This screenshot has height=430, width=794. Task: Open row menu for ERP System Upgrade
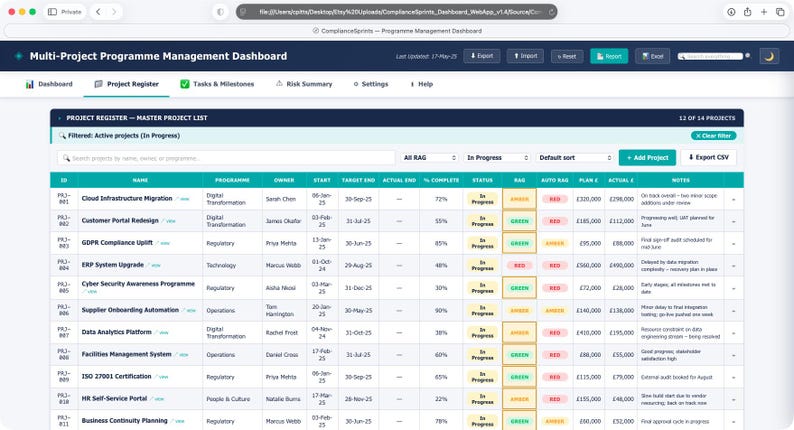pyautogui.click(x=733, y=266)
